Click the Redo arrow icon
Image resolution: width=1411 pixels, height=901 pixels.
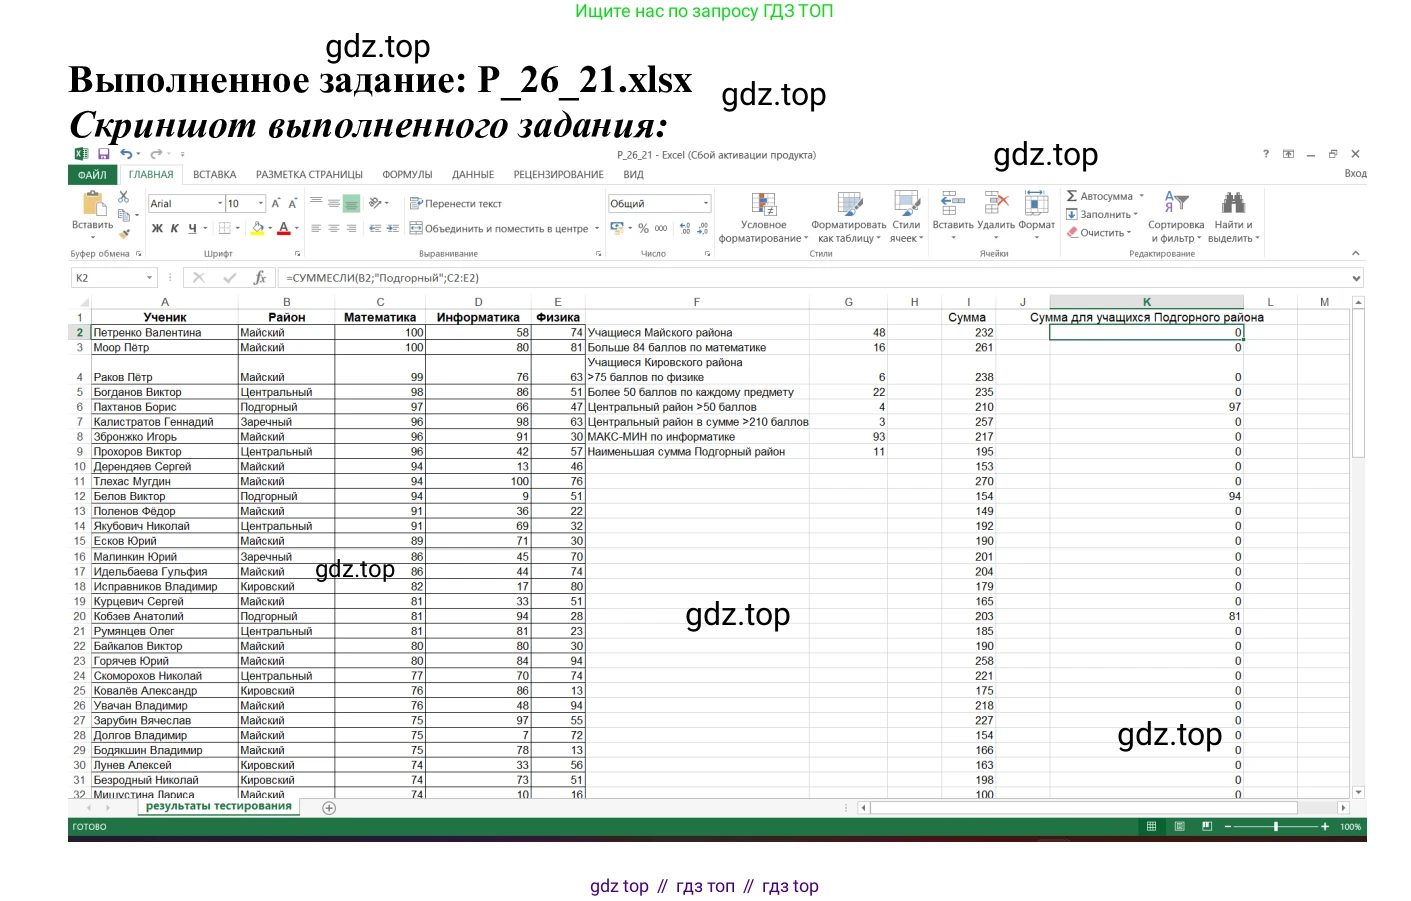(x=156, y=154)
